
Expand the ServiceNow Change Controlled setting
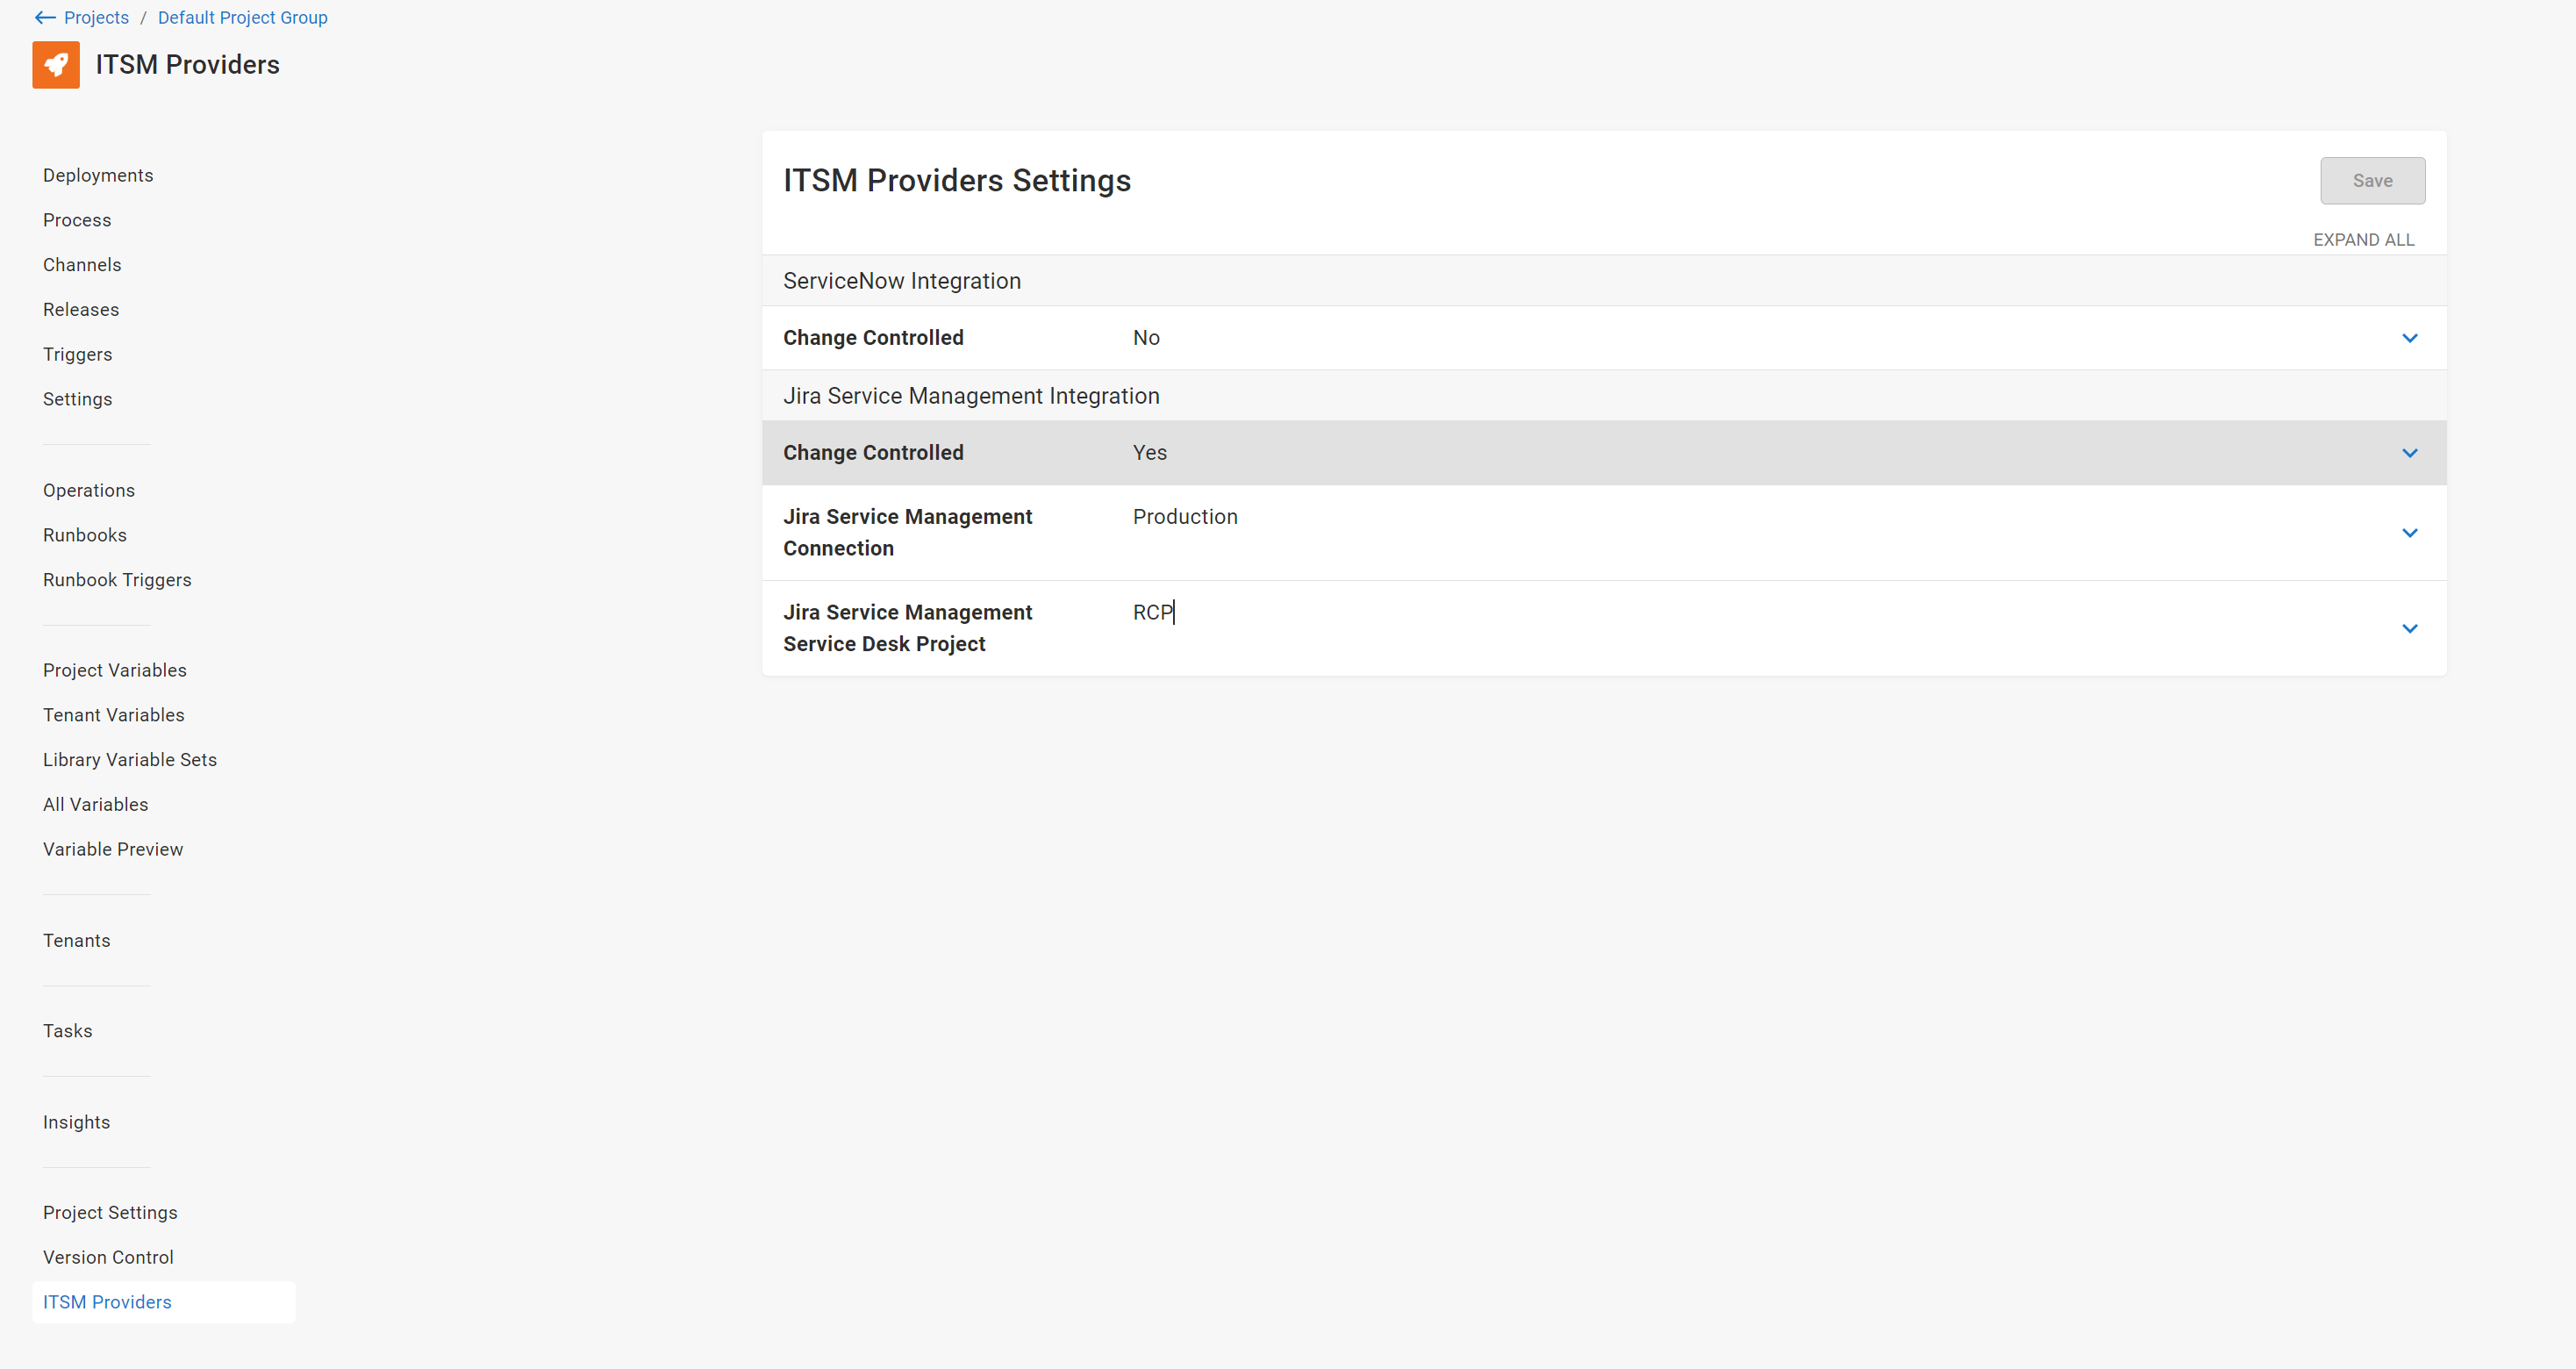pos(2410,337)
